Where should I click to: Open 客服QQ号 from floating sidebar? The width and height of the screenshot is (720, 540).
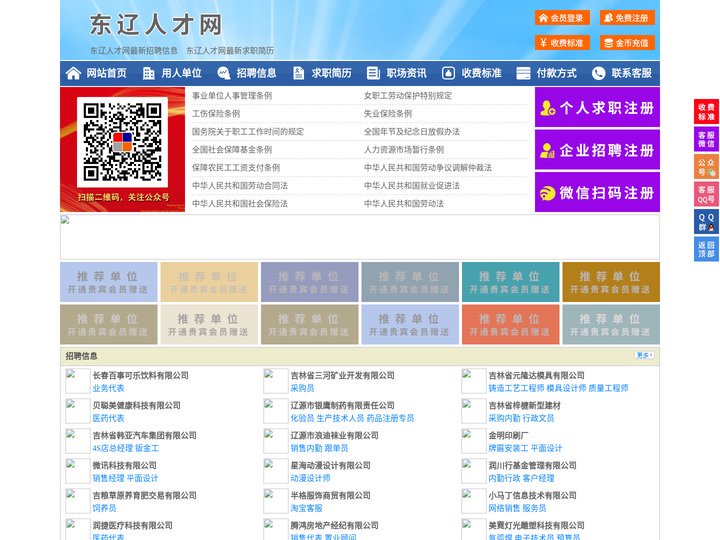point(706,194)
